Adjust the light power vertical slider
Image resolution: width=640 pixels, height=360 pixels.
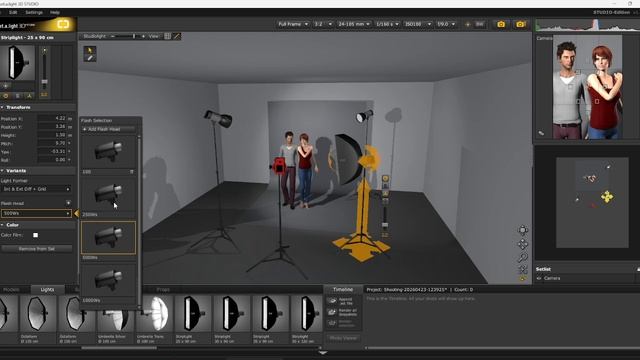[44, 82]
